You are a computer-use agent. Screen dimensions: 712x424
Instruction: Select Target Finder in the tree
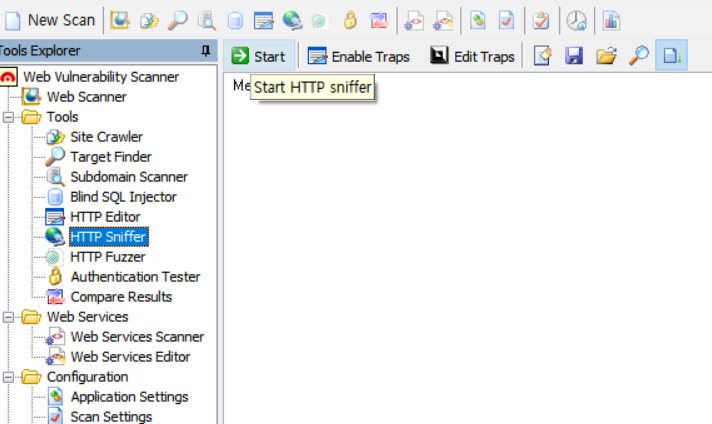pos(111,157)
